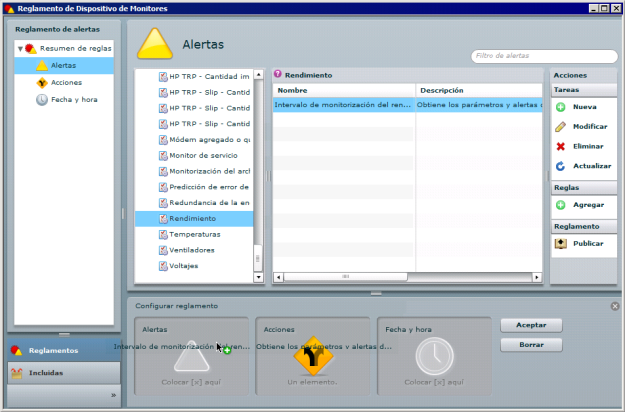Click the Agregar rule plus icon
The width and height of the screenshot is (625, 412).
pyautogui.click(x=561, y=205)
